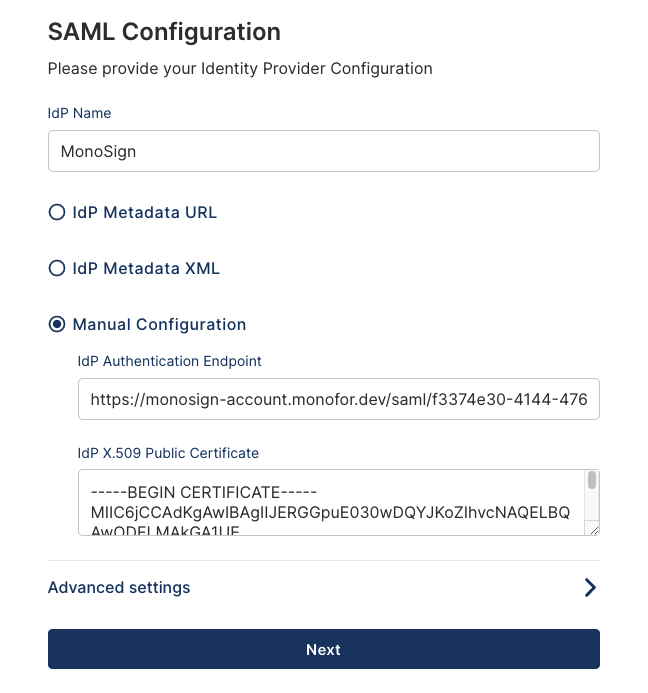Expand the Advanced settings section label
The image size is (648, 693).
119,588
